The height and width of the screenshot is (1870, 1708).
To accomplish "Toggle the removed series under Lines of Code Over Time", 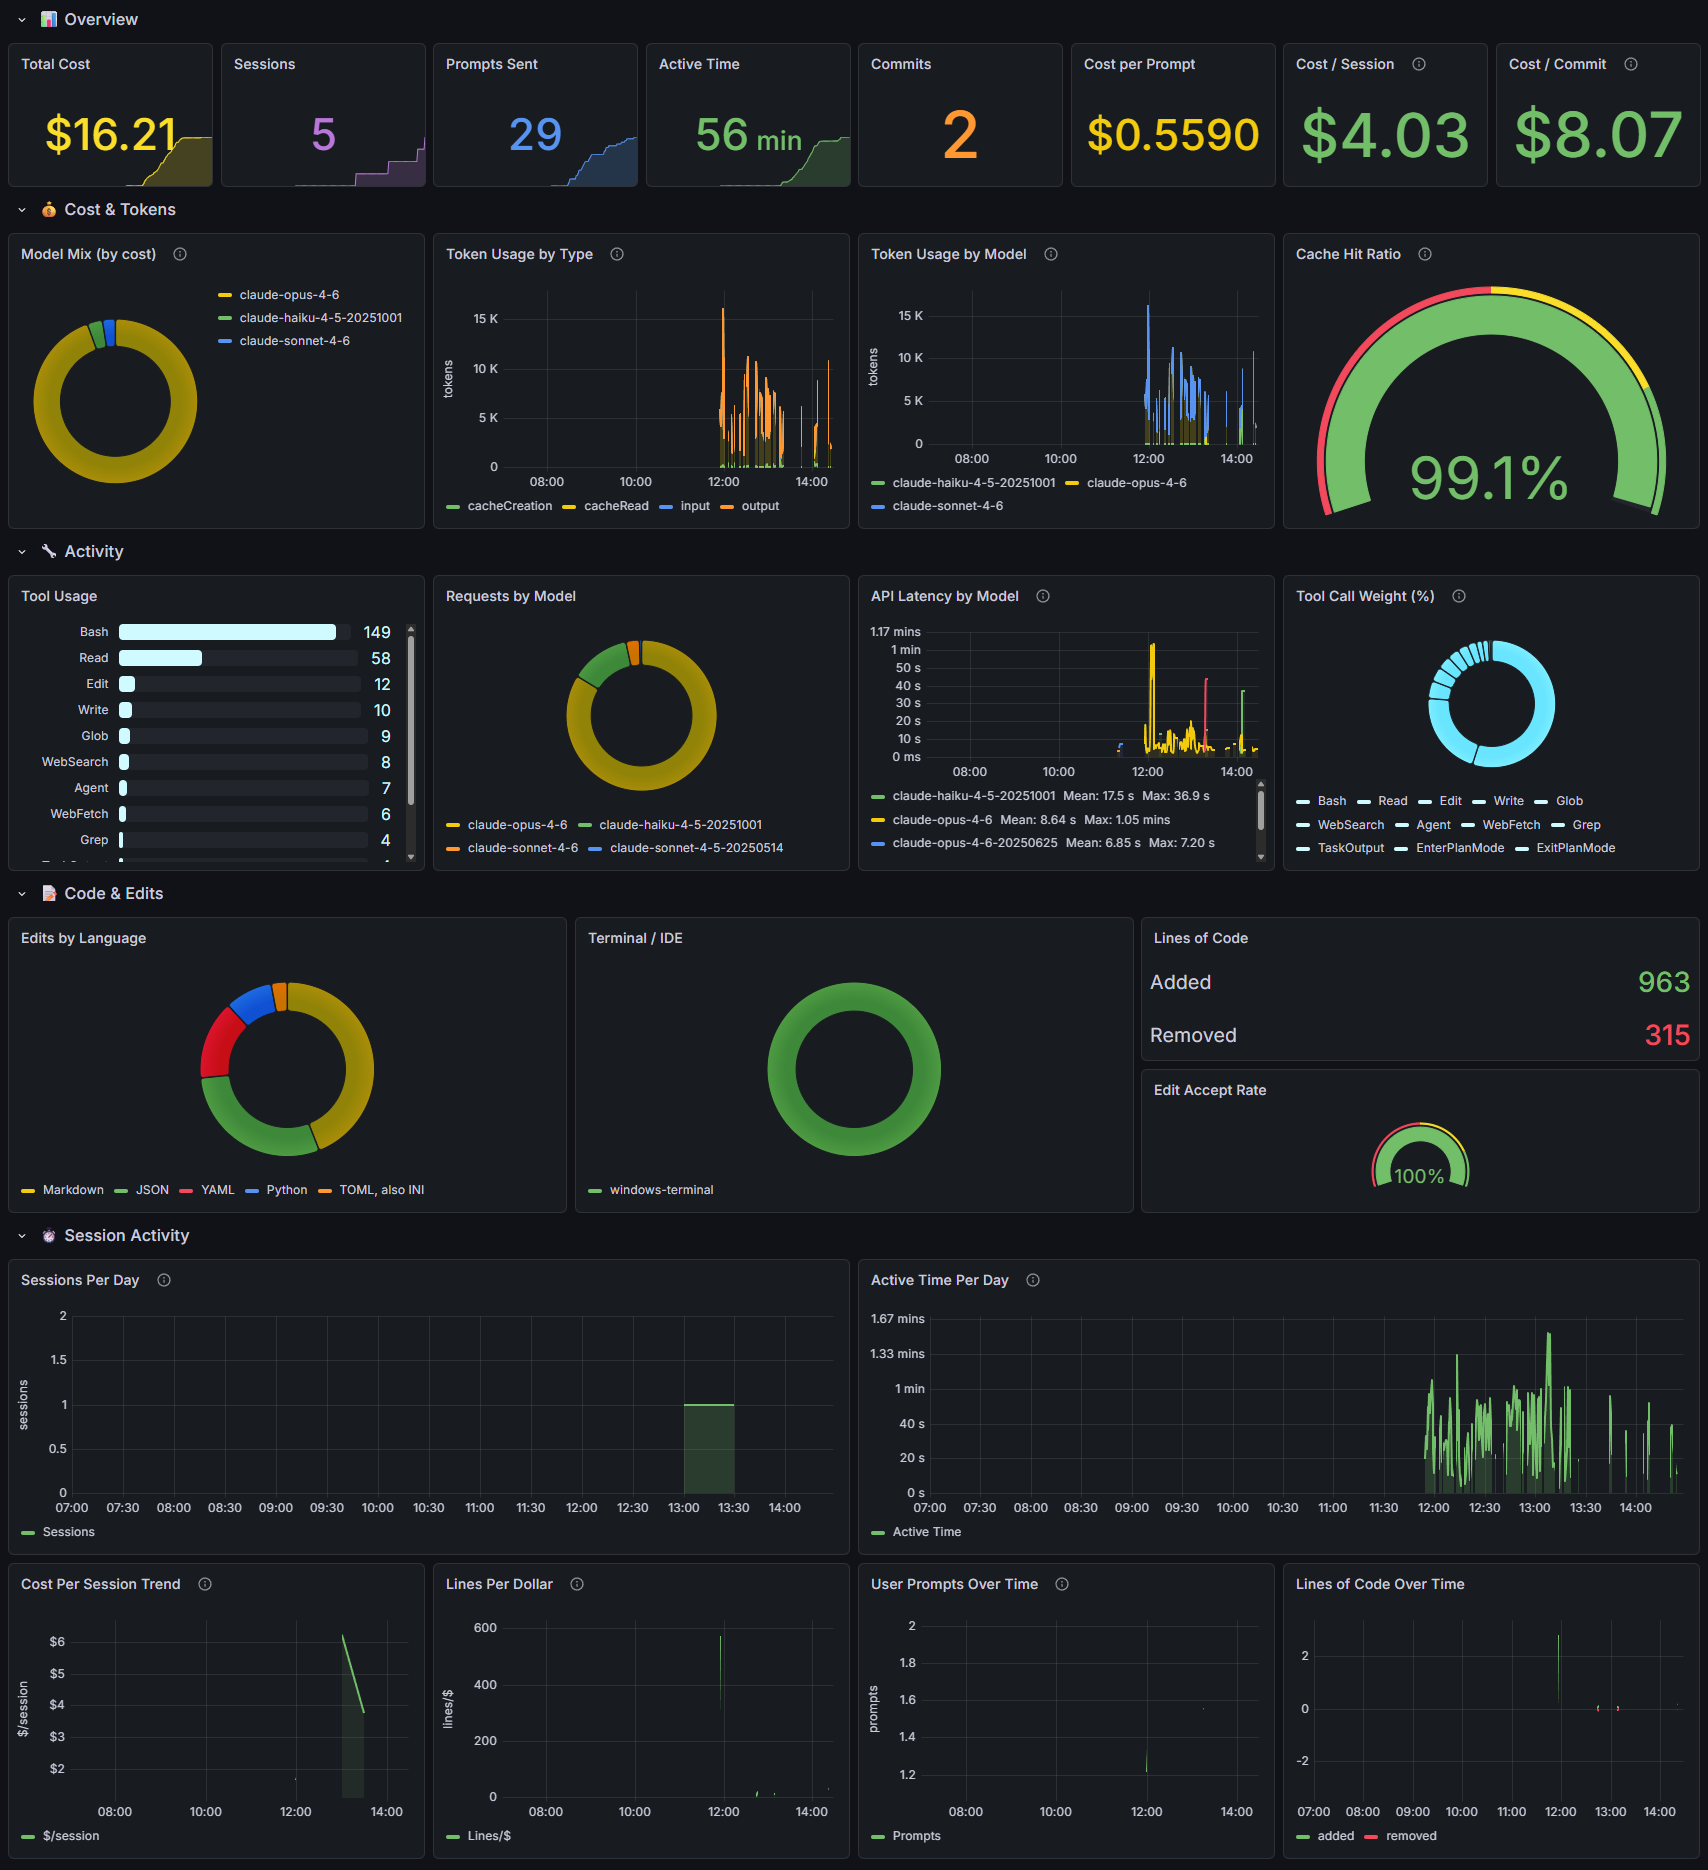I will point(1413,1836).
